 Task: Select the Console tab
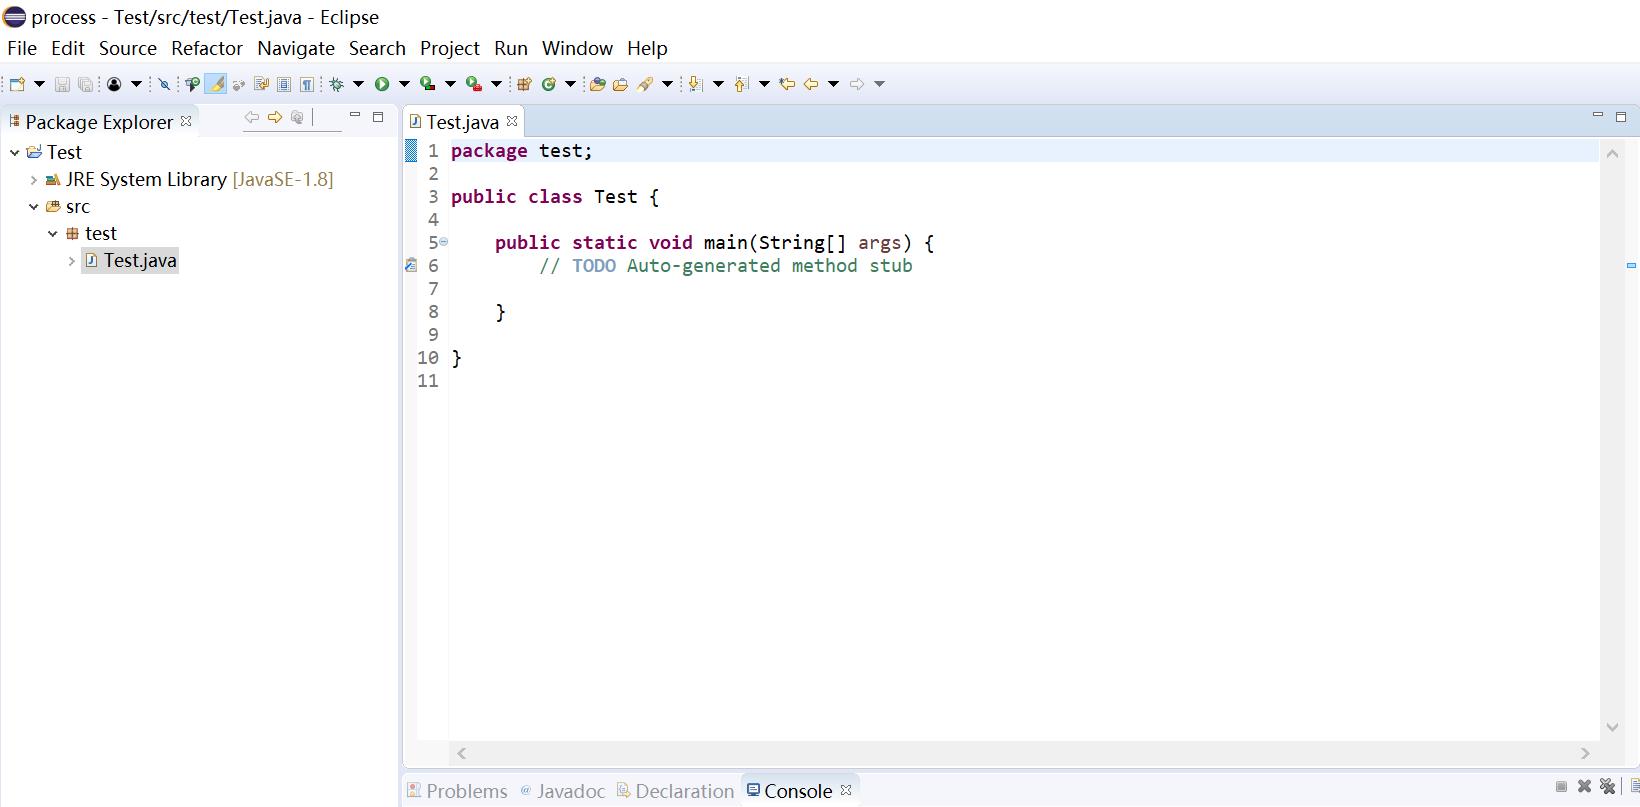click(x=798, y=791)
